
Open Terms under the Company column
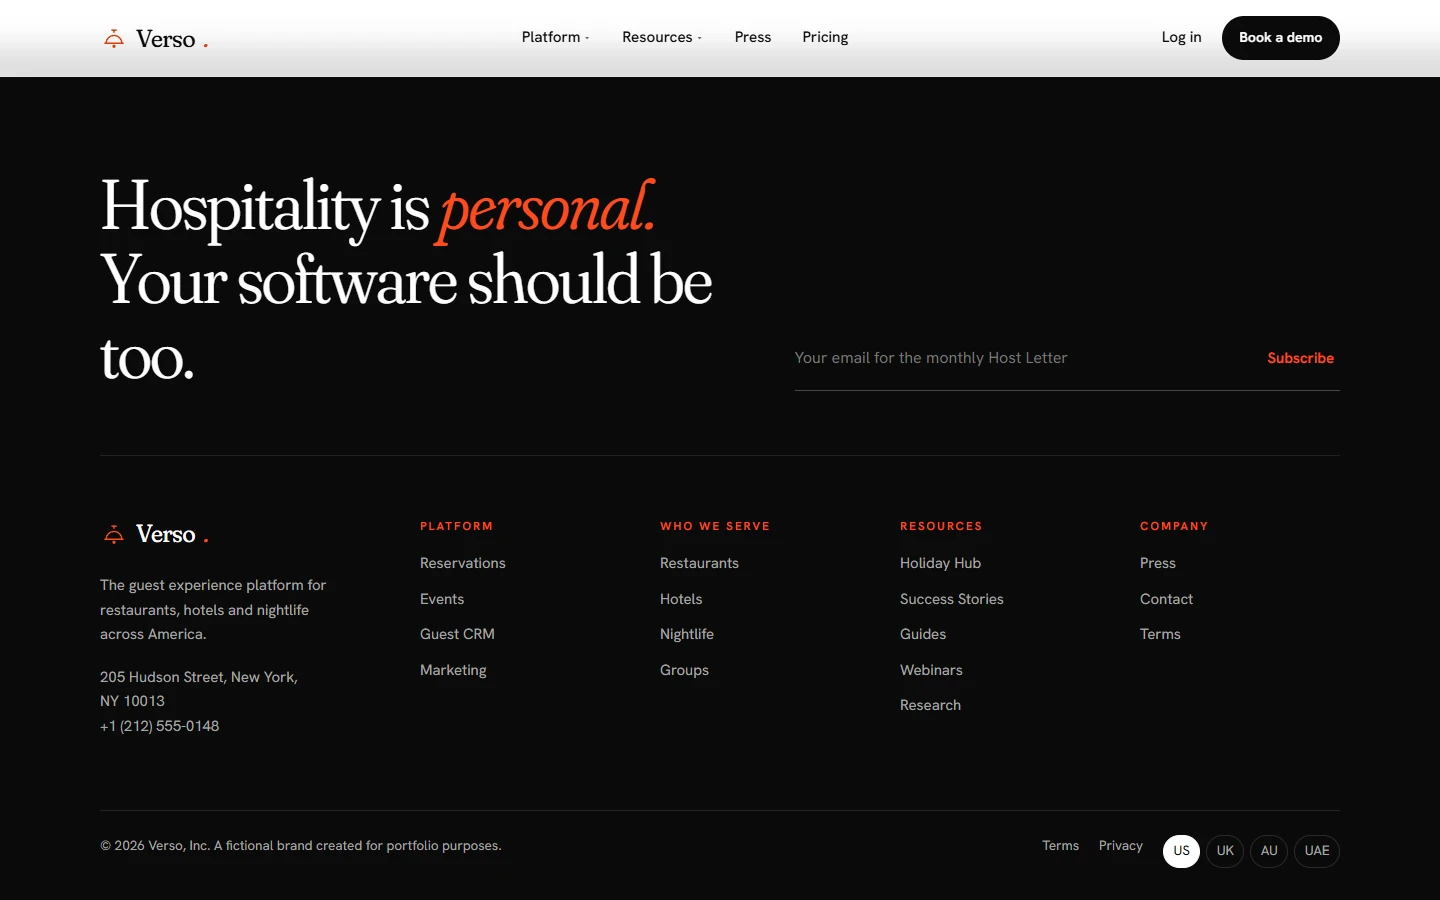click(x=1160, y=634)
